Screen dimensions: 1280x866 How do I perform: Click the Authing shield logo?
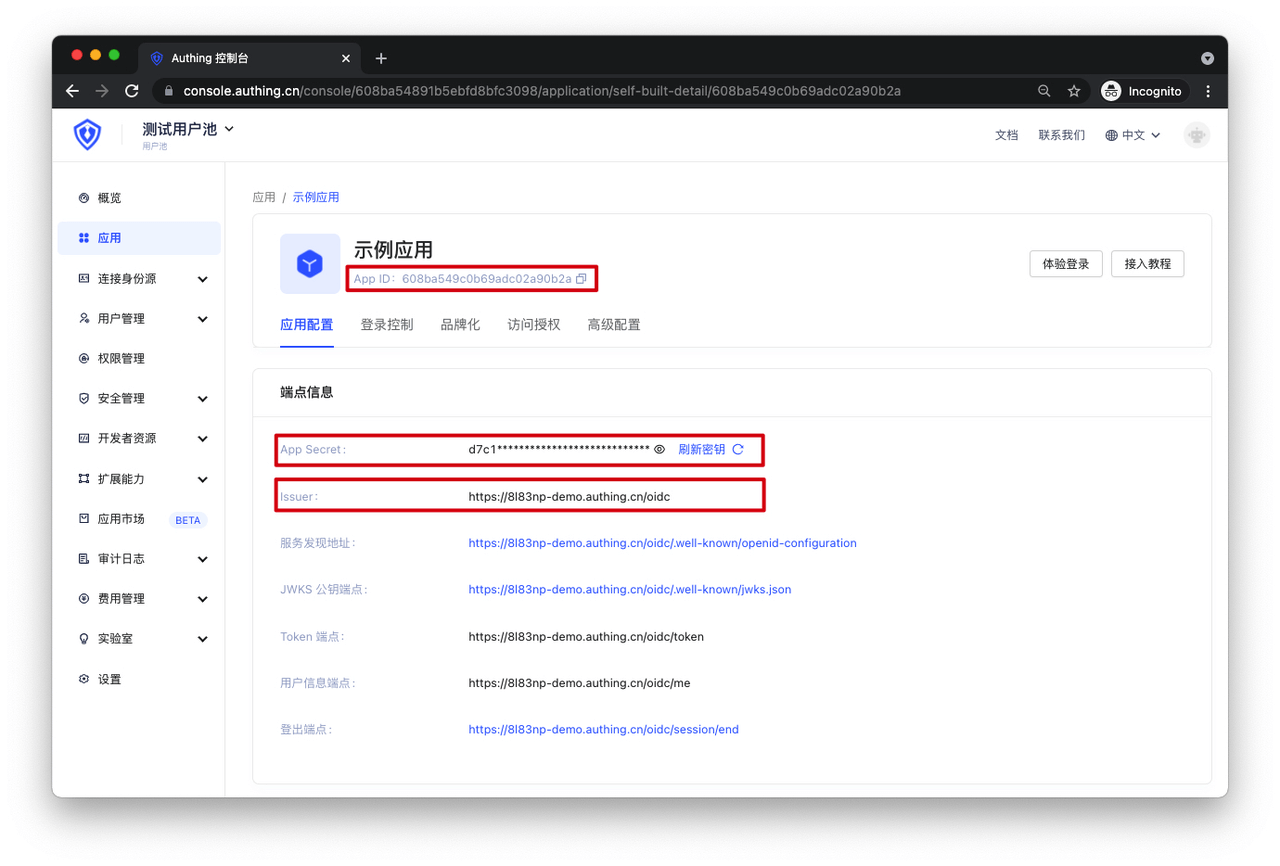88,135
